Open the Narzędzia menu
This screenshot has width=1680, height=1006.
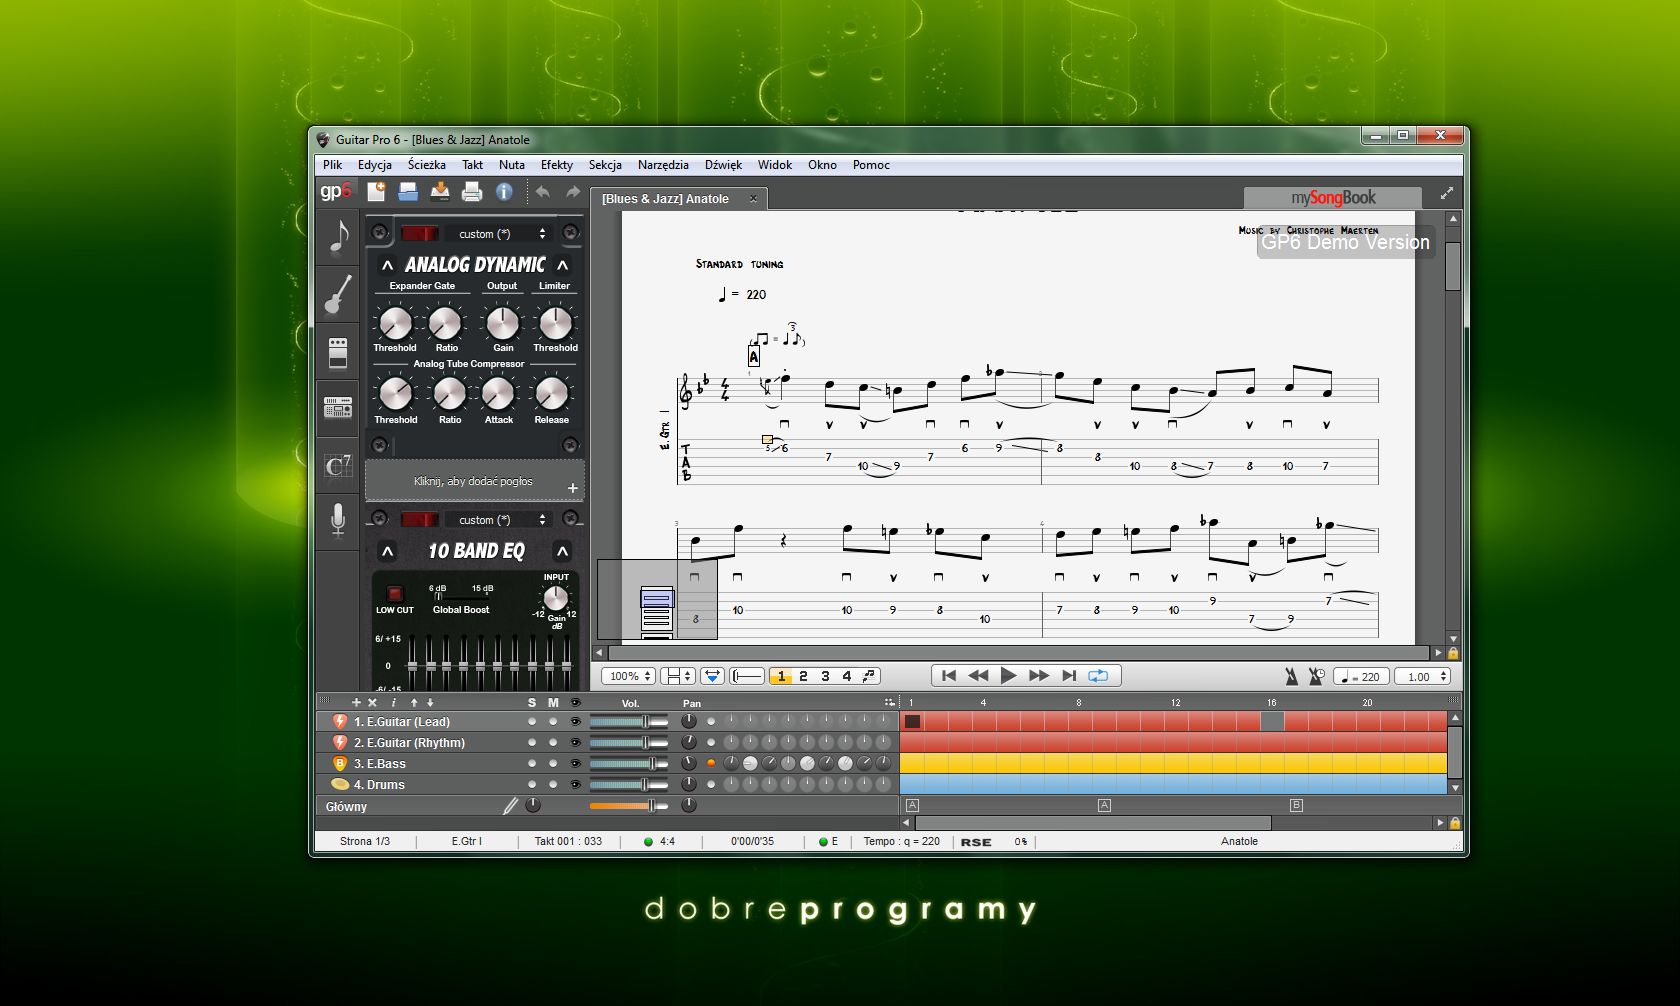click(x=663, y=165)
